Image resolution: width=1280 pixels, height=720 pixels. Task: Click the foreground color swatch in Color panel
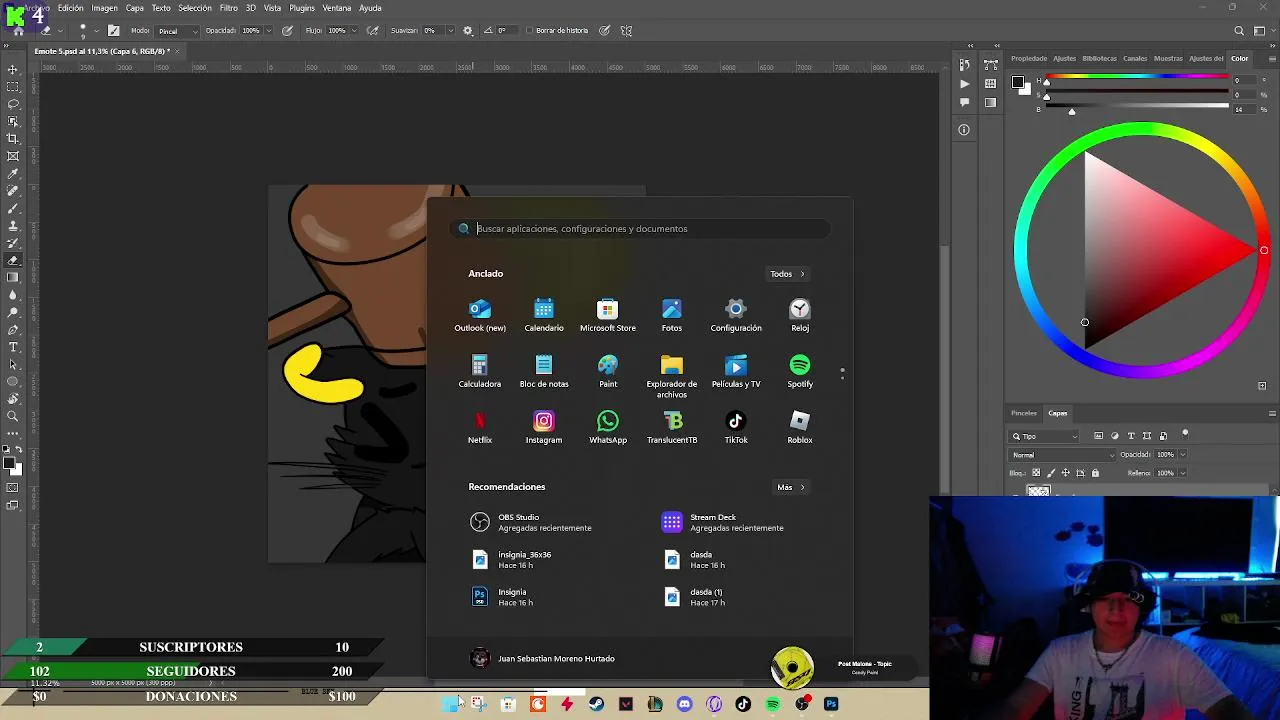click(x=1017, y=82)
